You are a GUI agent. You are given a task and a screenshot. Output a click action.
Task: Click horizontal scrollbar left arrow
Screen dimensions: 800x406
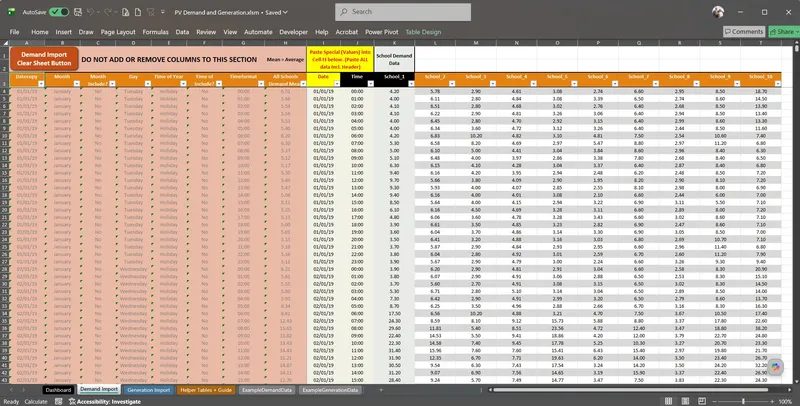[490, 390]
